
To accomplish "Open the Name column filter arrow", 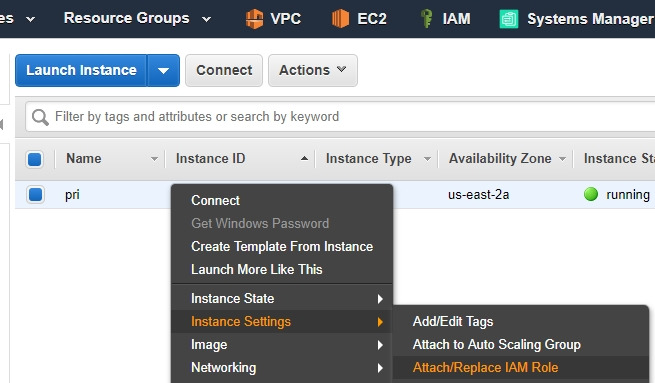I will 154,159.
